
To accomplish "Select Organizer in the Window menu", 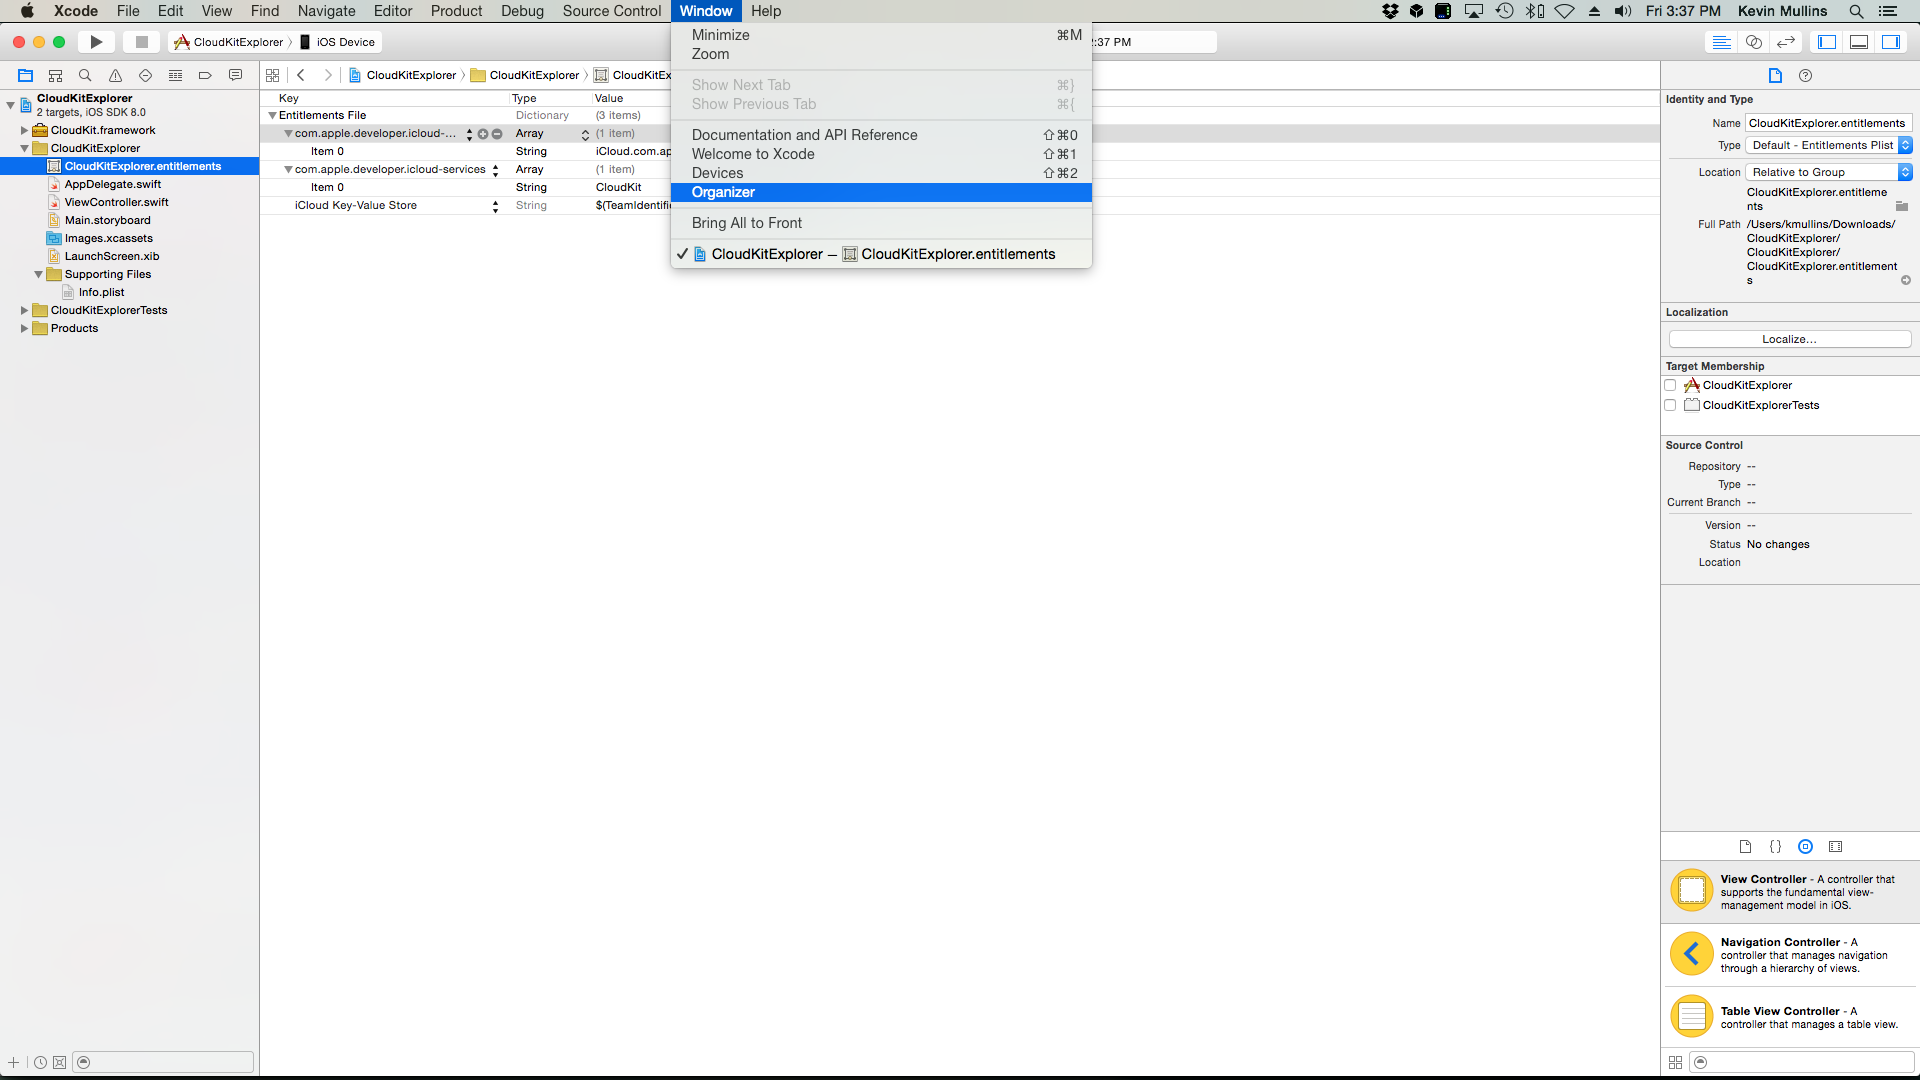I will [x=881, y=192].
